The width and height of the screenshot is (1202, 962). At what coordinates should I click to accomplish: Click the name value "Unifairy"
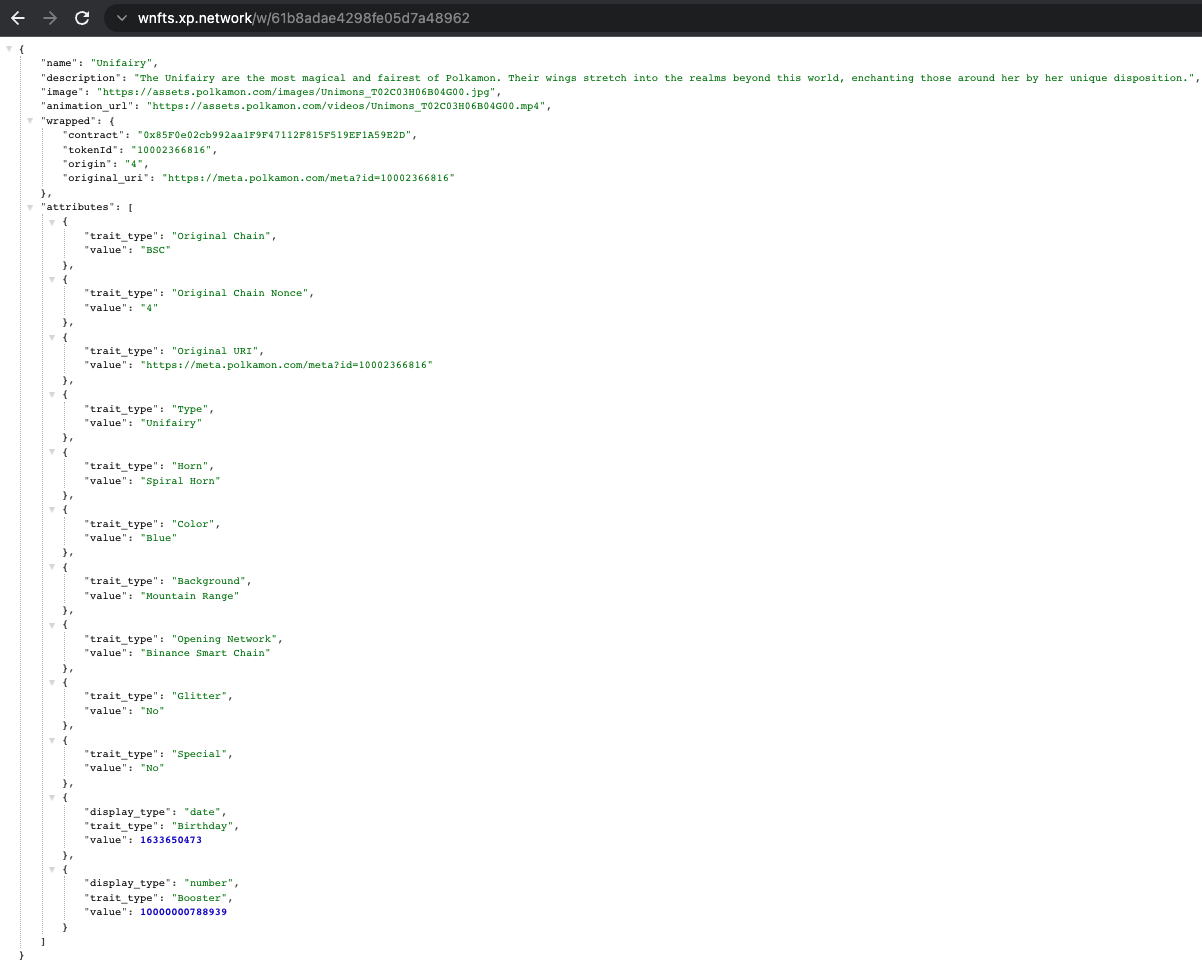122,63
